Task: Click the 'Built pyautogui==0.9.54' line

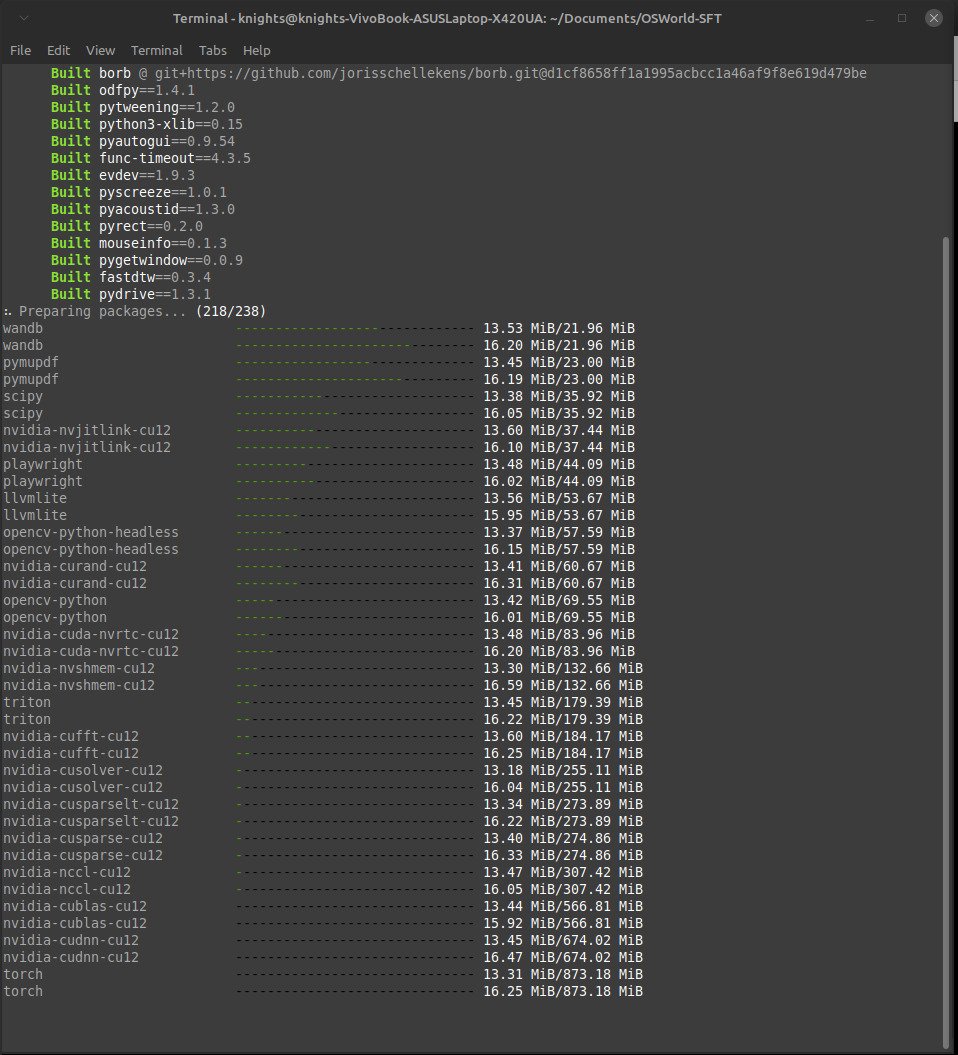Action: [x=143, y=141]
